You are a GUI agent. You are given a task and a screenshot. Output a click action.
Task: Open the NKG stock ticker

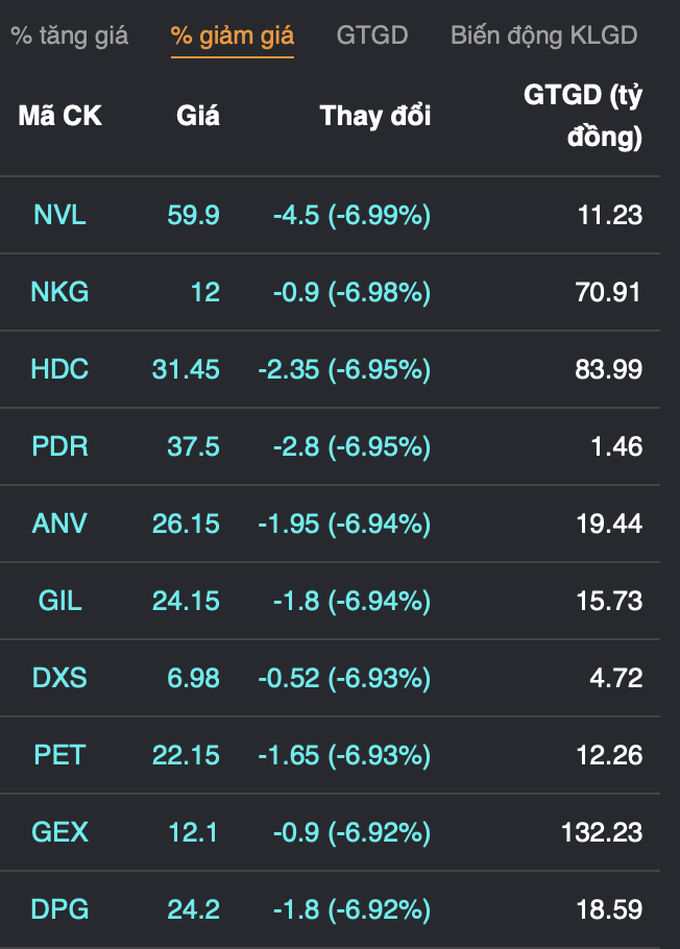point(60,292)
